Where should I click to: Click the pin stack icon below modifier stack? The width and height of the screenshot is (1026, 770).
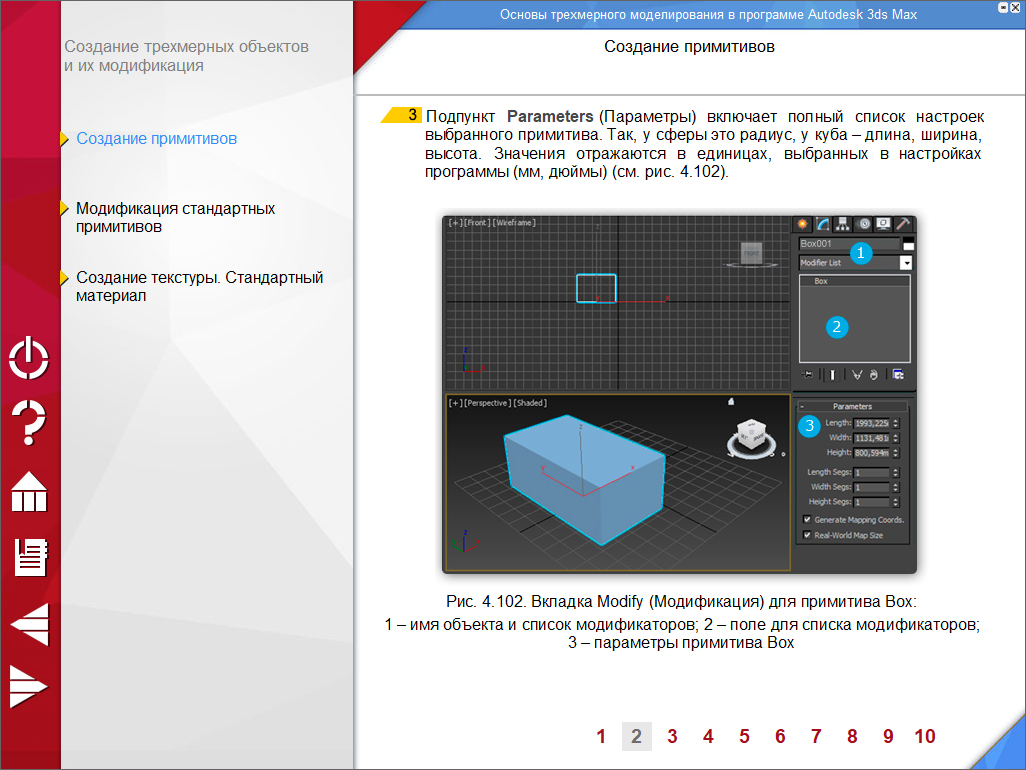point(808,375)
